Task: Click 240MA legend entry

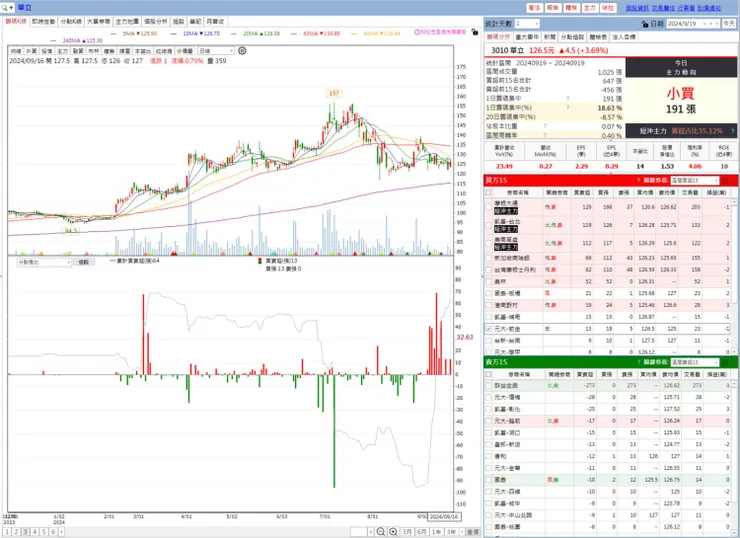Action: (x=77, y=41)
